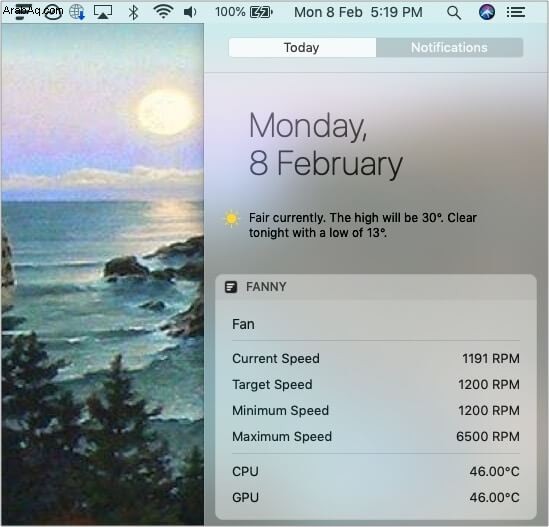Image resolution: width=549 pixels, height=527 pixels.
Task: Click the FANNY widget title
Action: tap(266, 287)
